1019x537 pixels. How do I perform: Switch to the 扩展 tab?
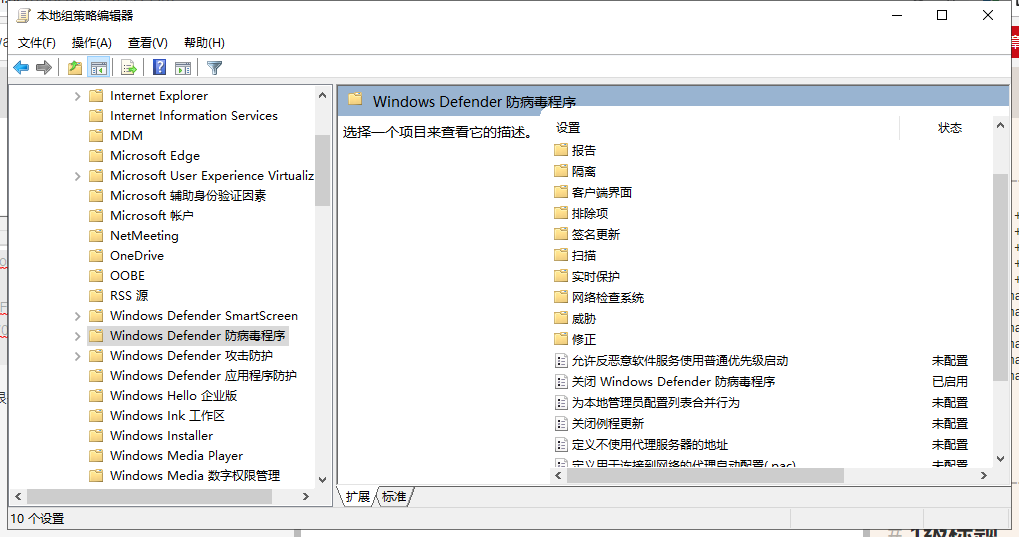(x=357, y=497)
